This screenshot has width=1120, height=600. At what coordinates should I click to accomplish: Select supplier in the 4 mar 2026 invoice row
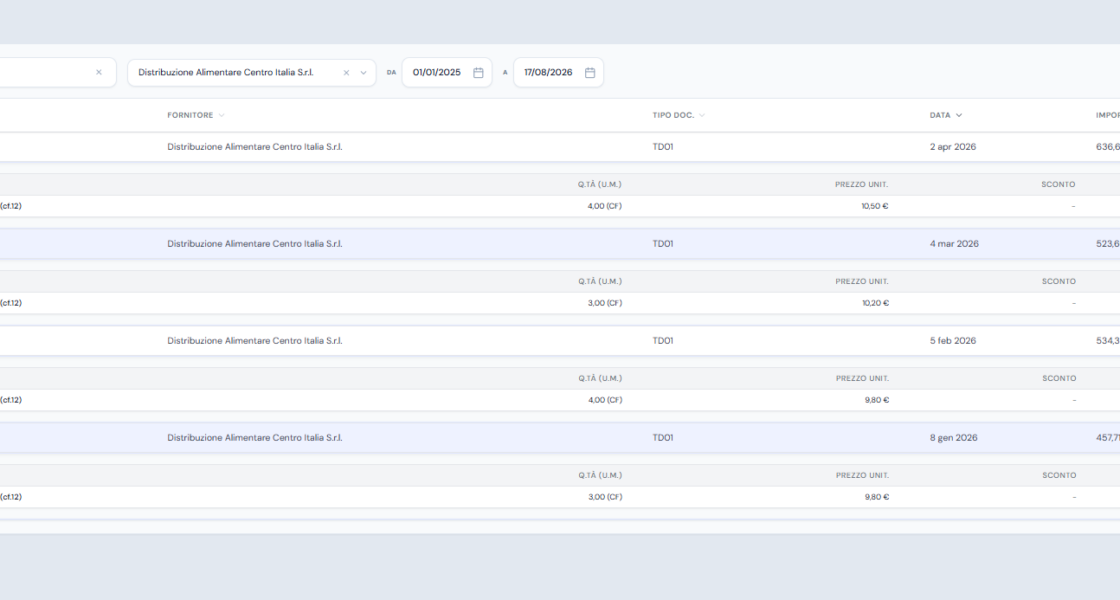(255, 244)
